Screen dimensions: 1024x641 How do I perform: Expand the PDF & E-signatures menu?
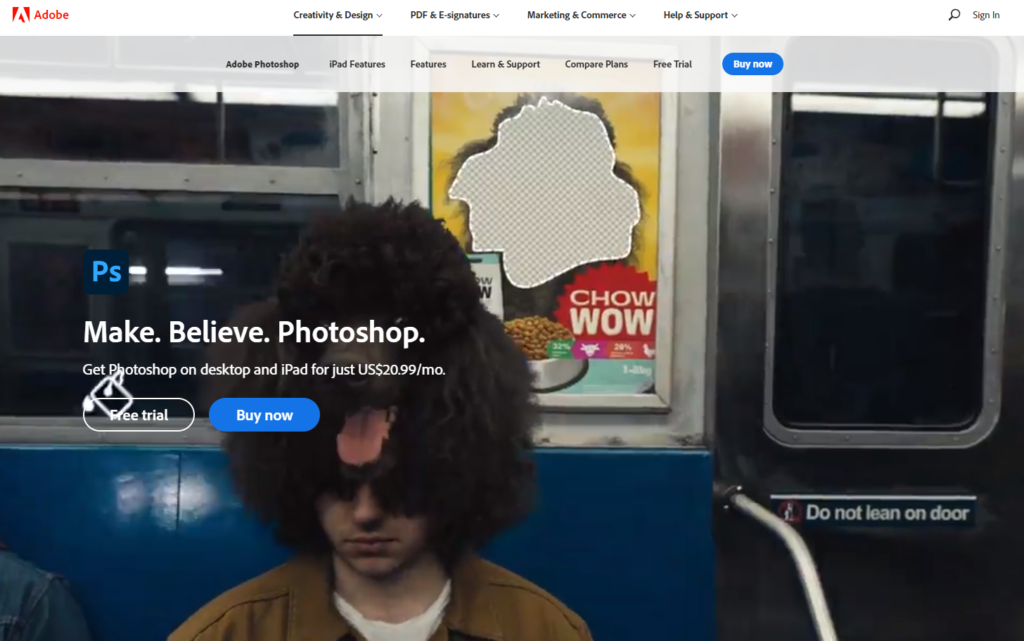coord(455,15)
